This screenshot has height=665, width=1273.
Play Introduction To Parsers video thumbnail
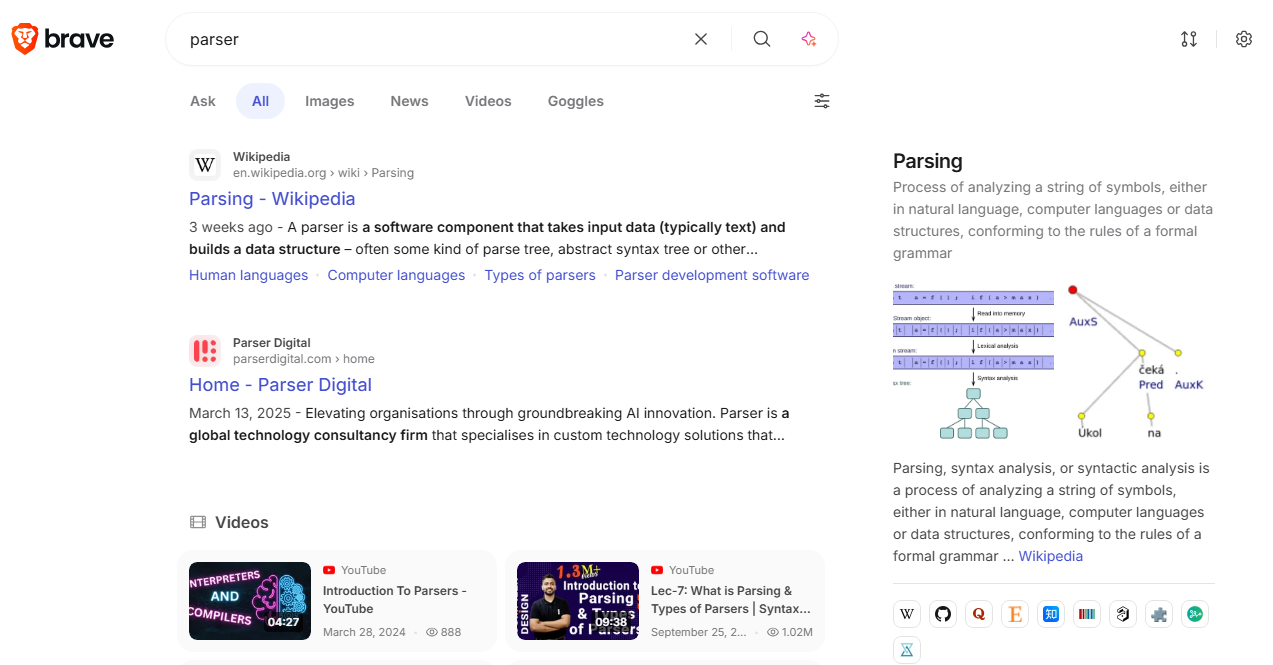(250, 600)
